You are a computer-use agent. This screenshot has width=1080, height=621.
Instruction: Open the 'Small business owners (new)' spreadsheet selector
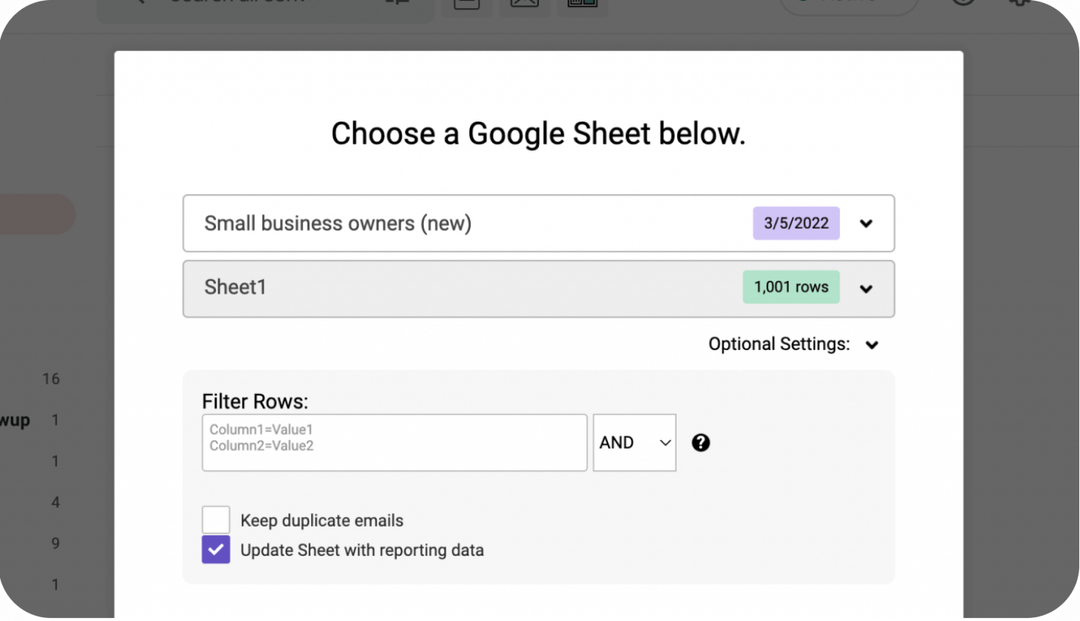click(470, 223)
